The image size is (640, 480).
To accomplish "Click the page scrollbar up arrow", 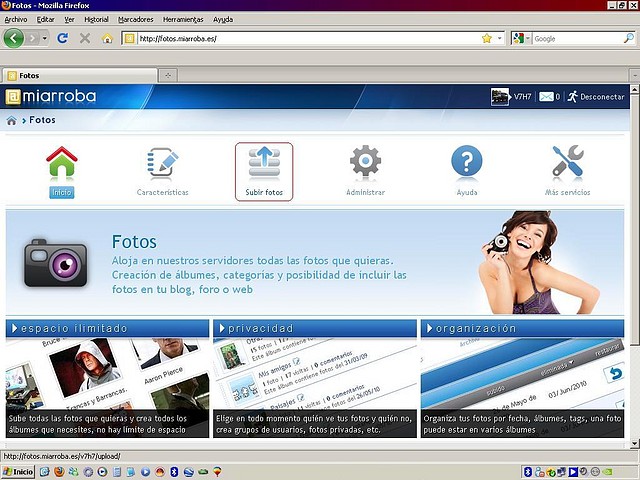I will [x=634, y=89].
